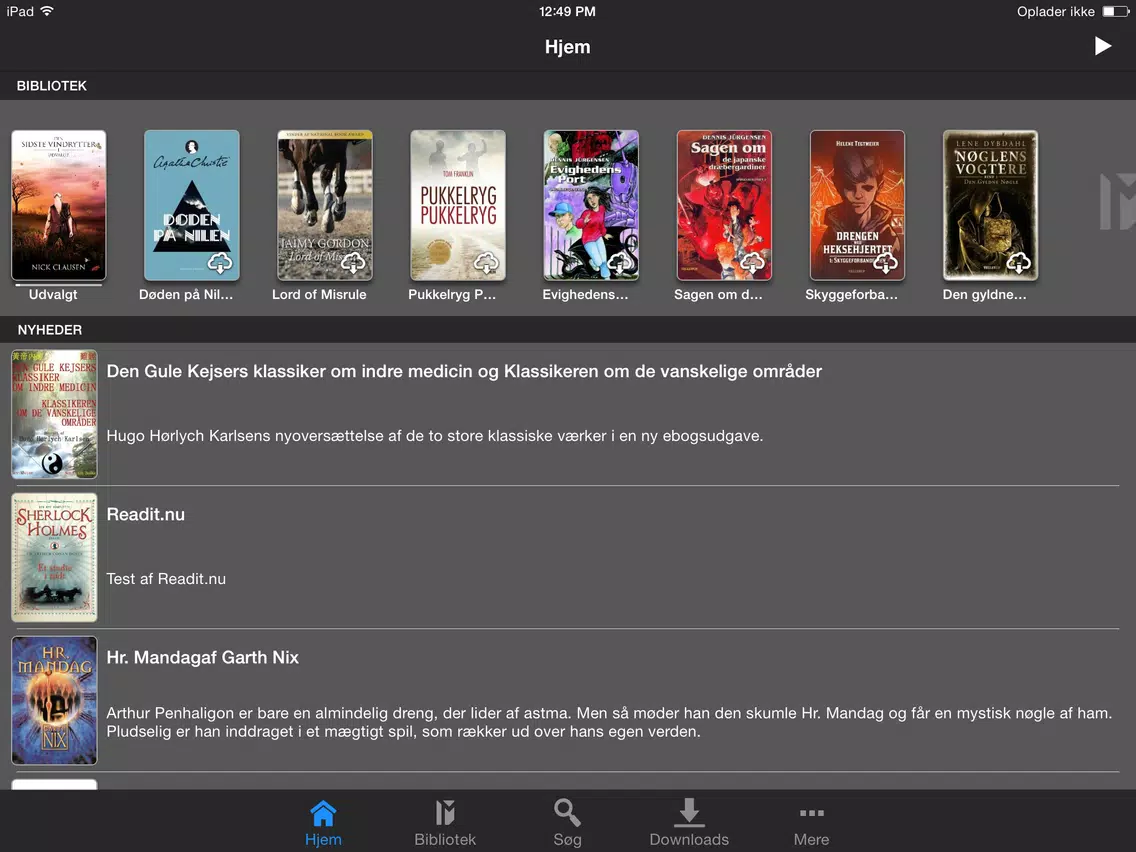This screenshot has height=852, width=1136.
Task: Open the Den Gule Kejsers klassiker news headline
Action: (x=464, y=371)
